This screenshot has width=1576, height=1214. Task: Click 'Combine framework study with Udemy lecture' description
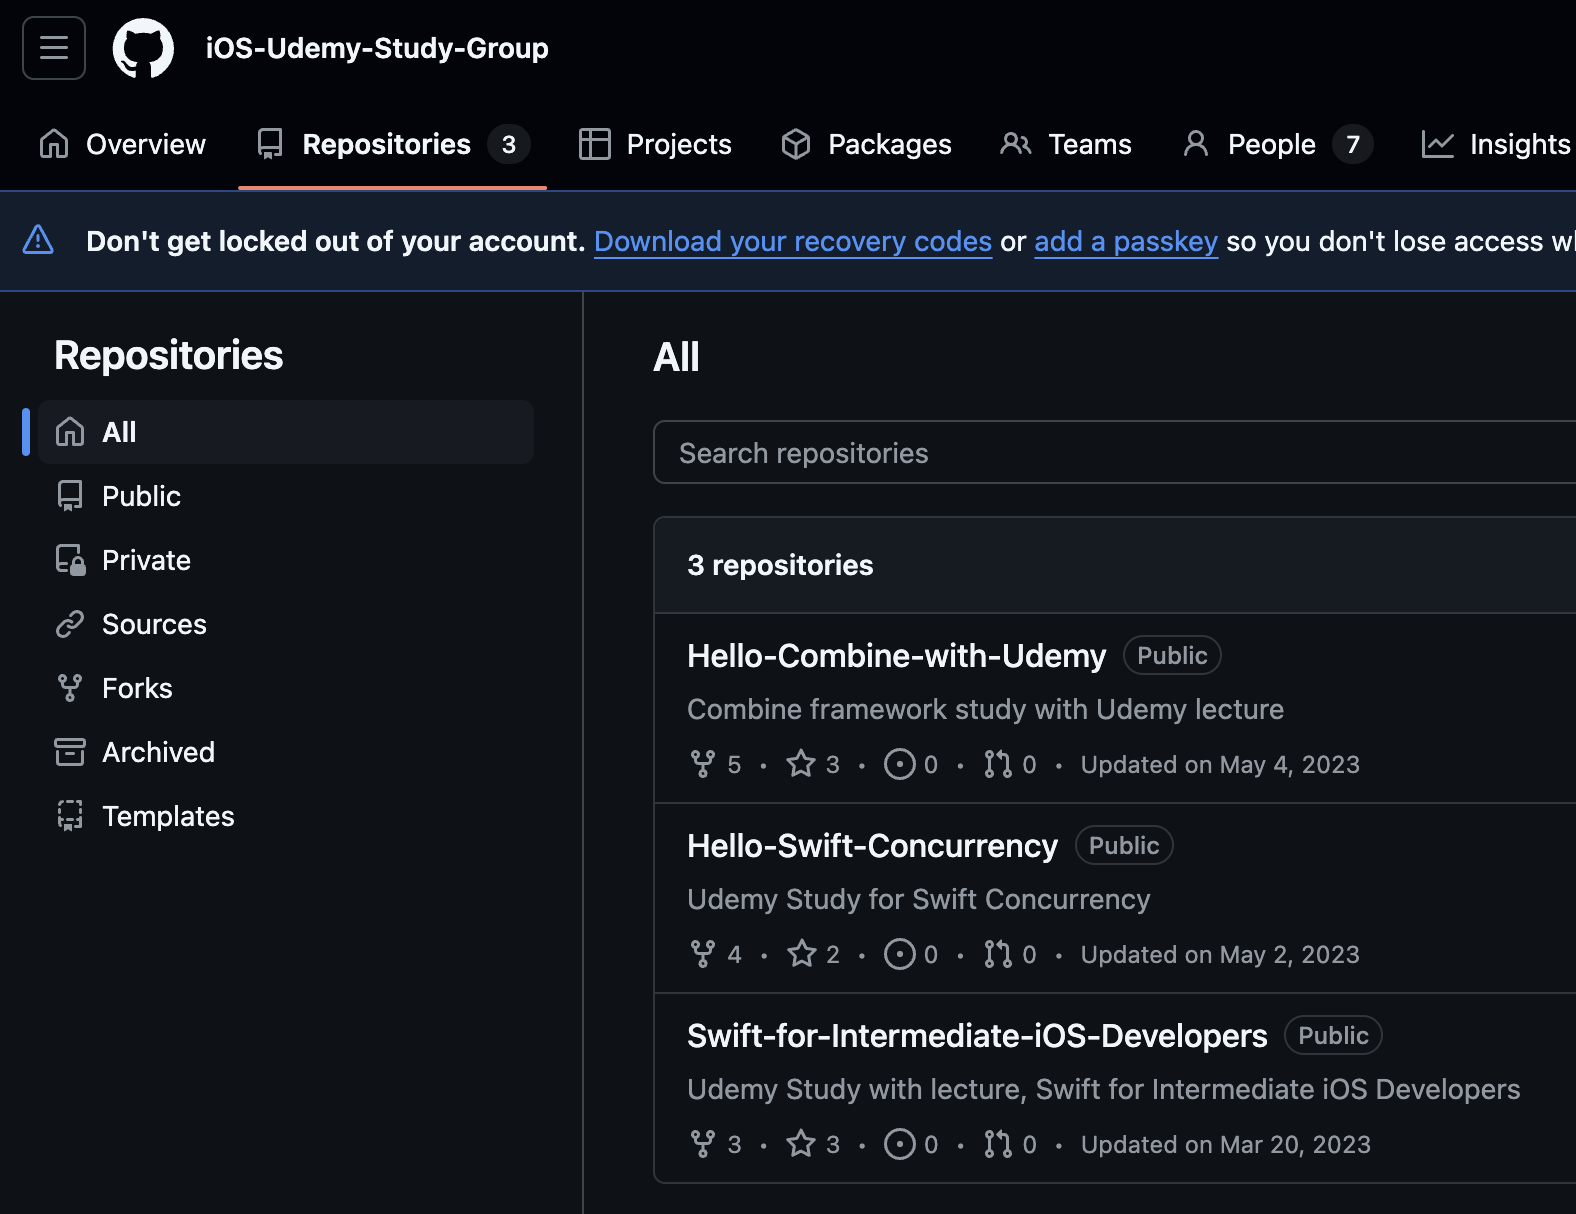pos(985,709)
